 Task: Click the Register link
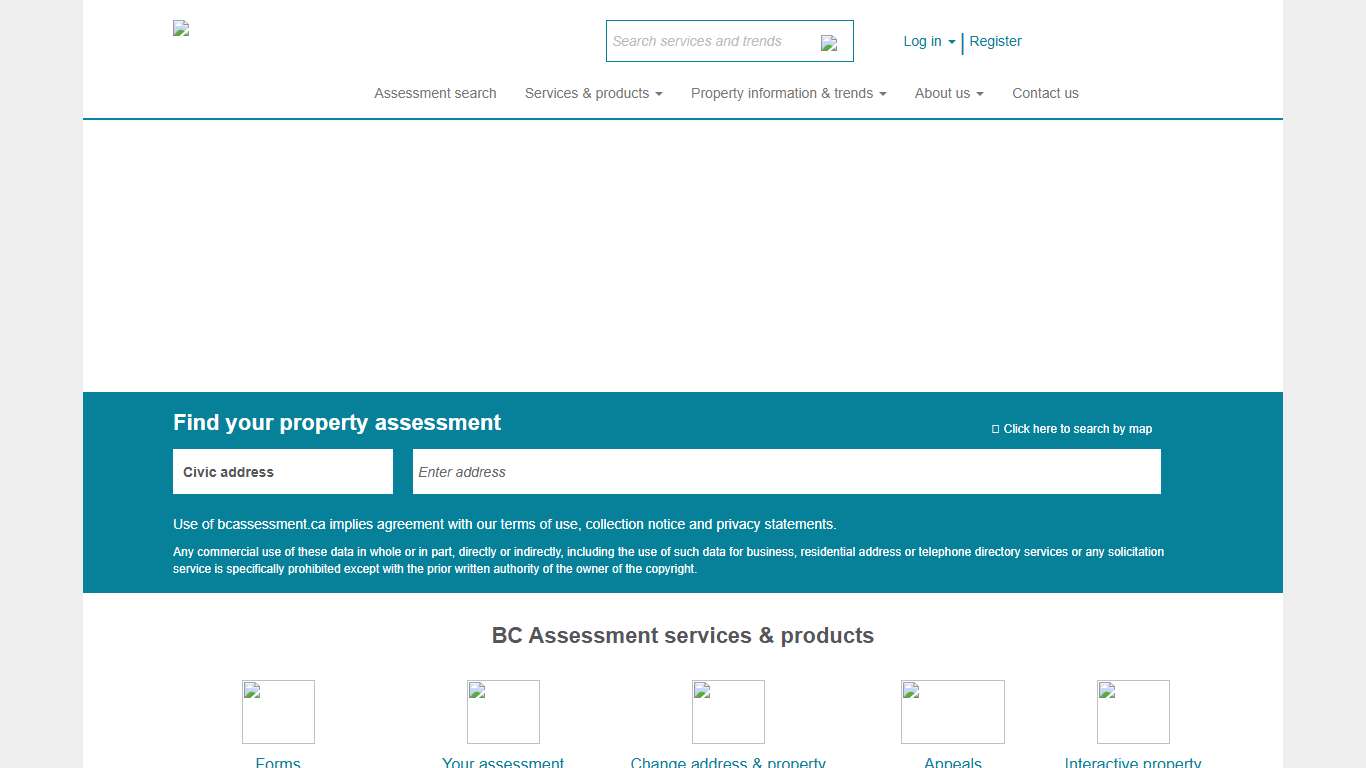tap(995, 41)
